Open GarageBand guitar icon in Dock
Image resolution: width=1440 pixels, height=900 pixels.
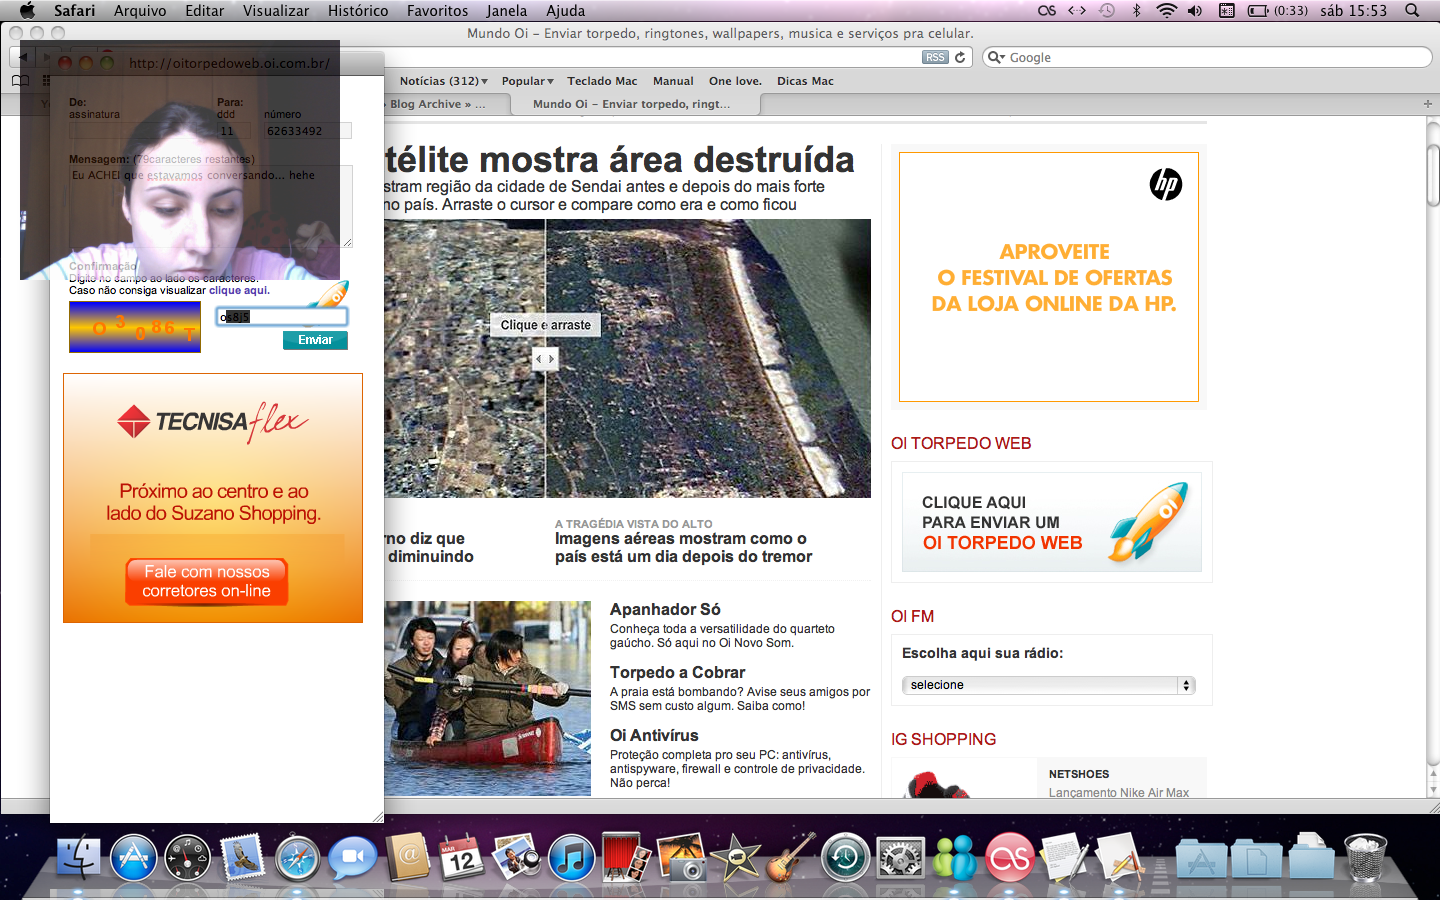(791, 857)
